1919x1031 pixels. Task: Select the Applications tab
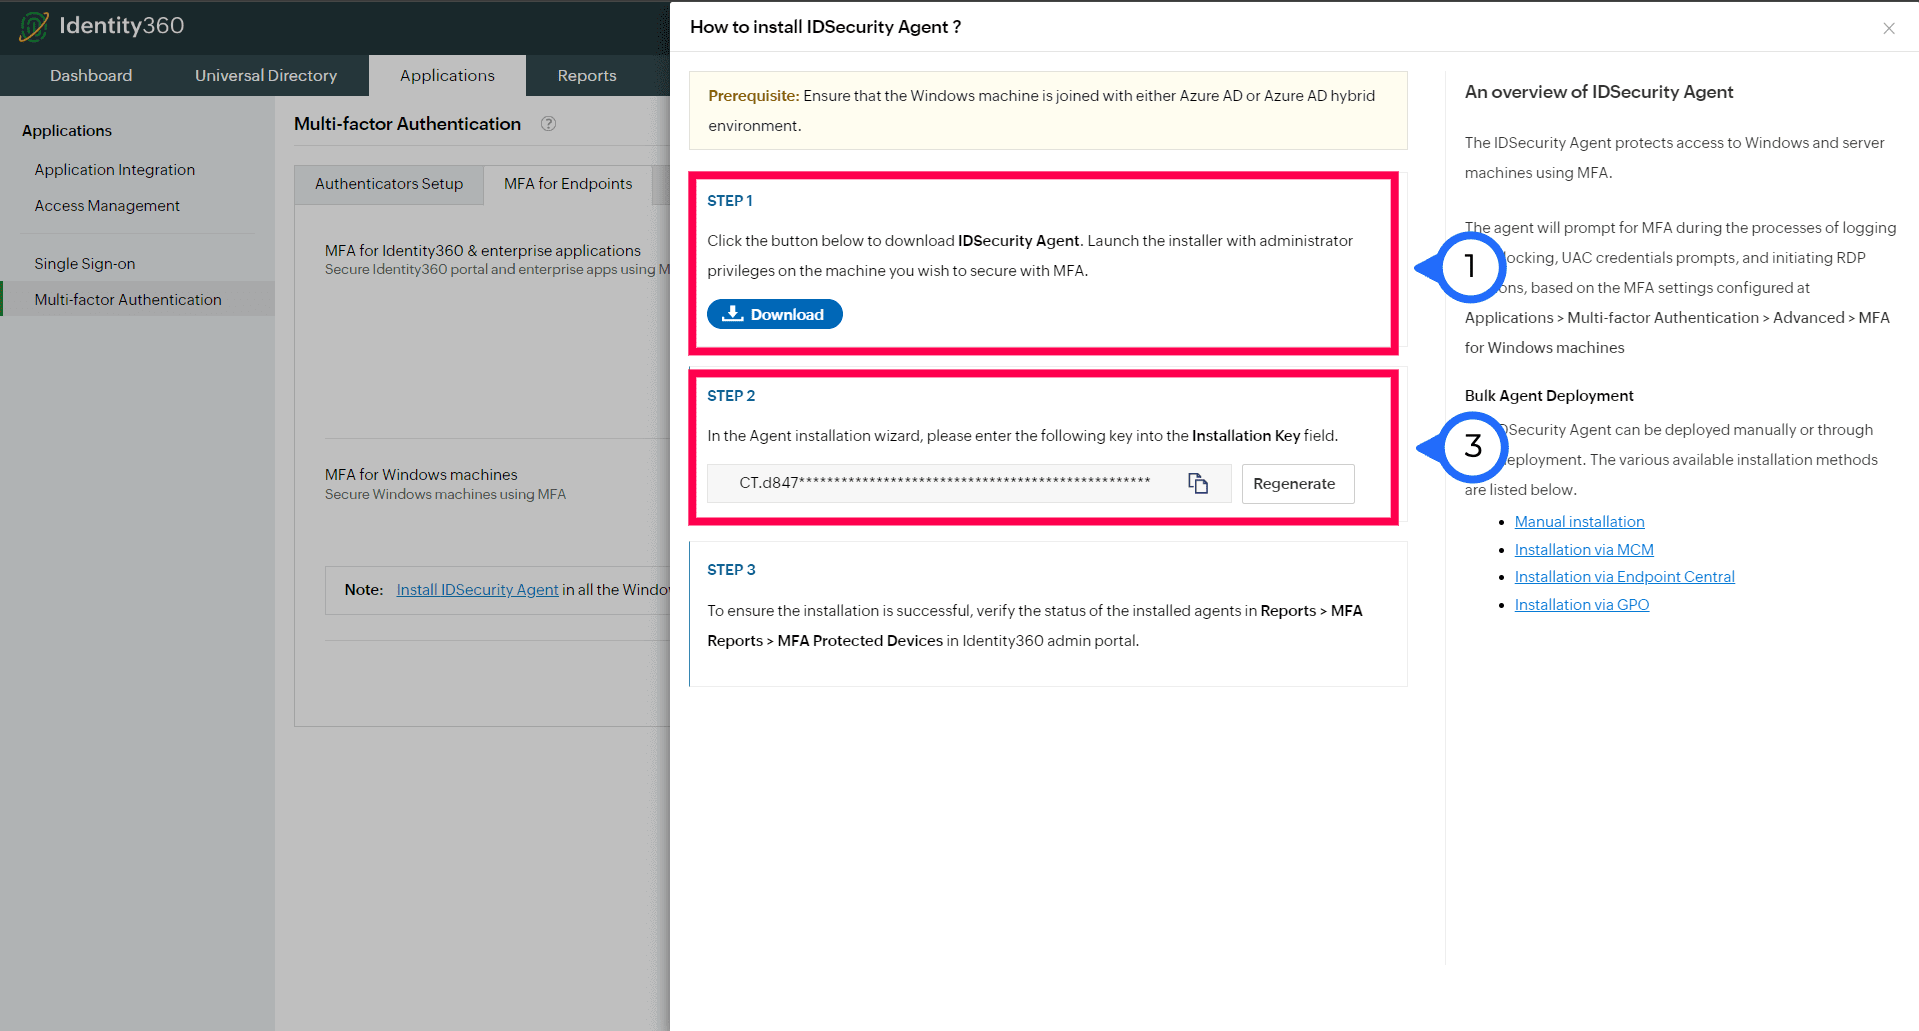447,76
